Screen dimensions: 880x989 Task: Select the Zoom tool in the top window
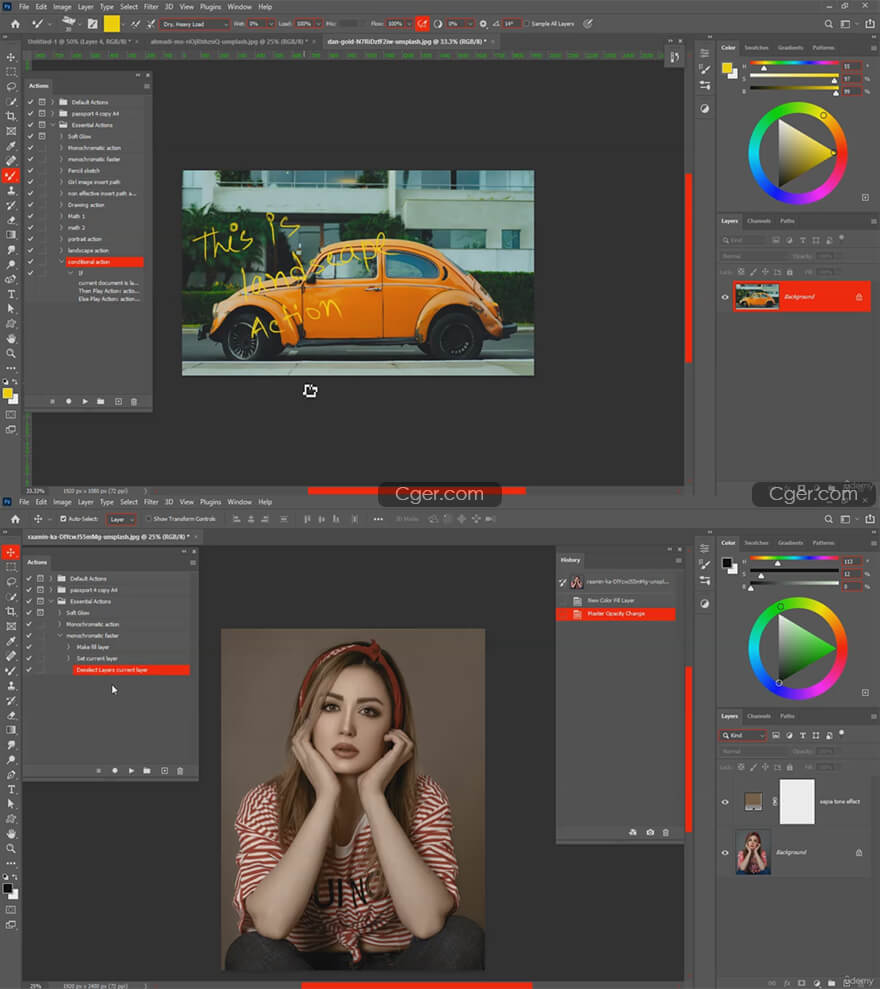click(11, 353)
